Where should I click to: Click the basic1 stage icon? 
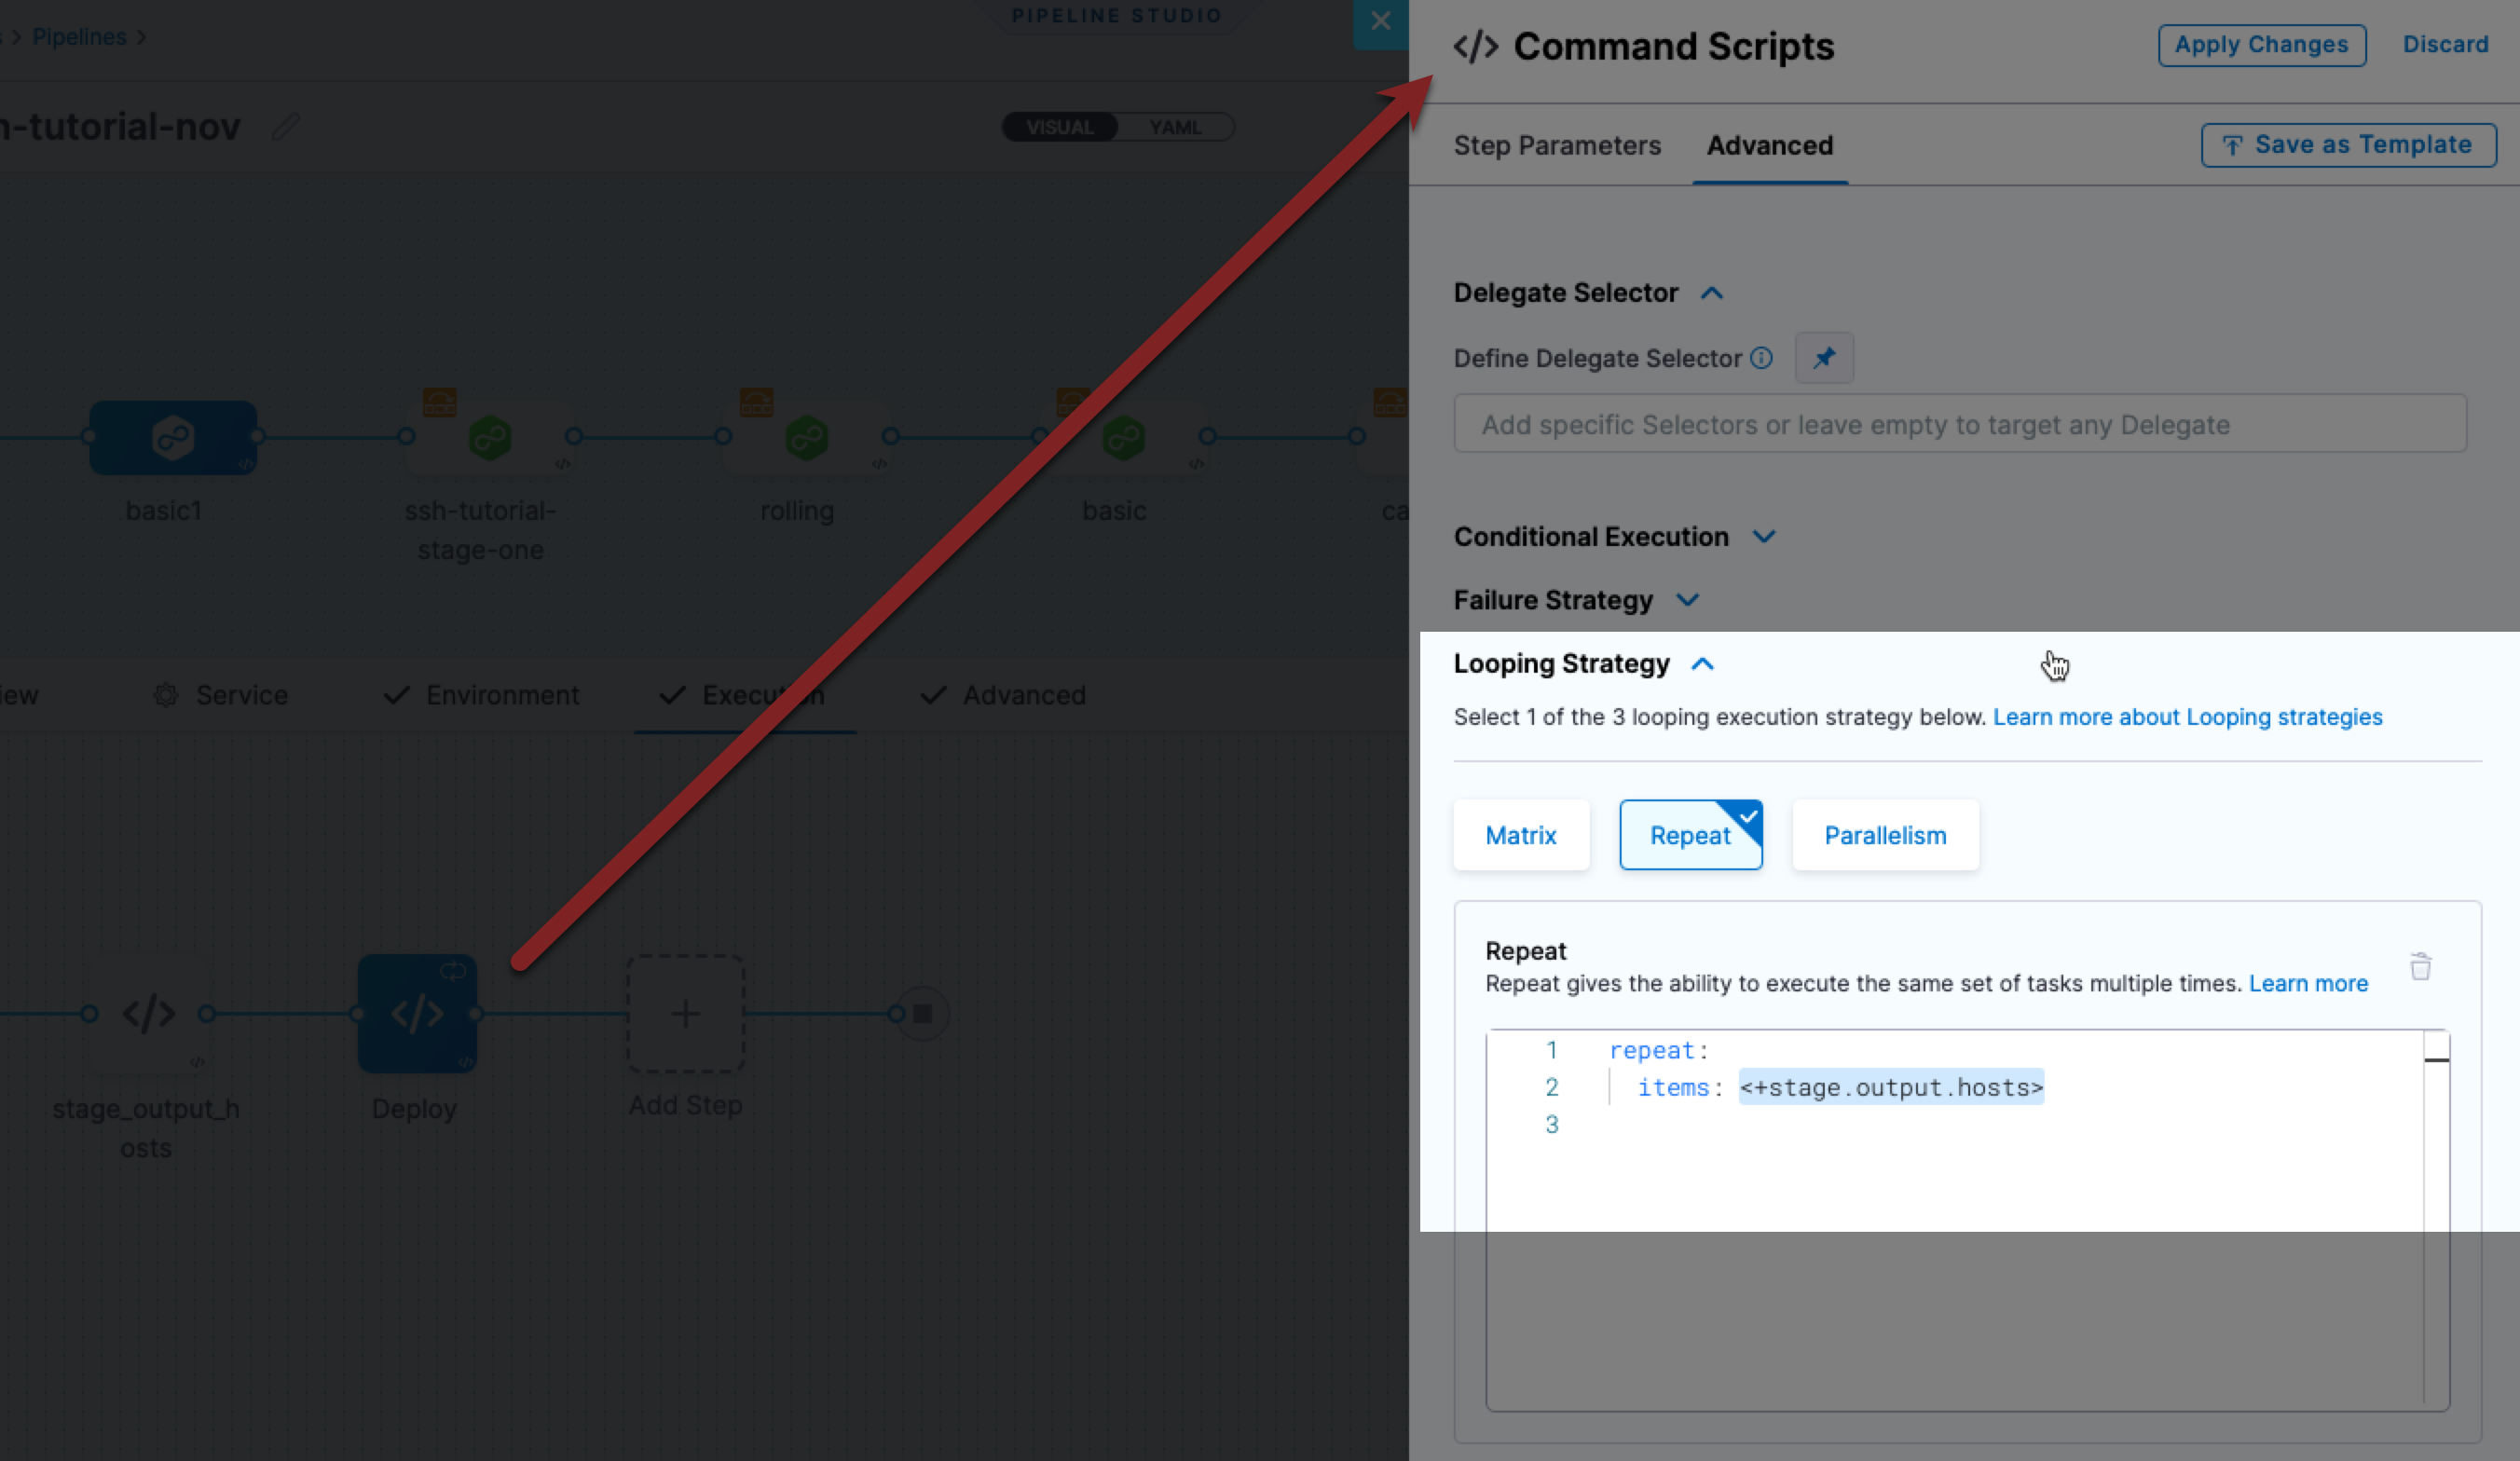tap(173, 438)
